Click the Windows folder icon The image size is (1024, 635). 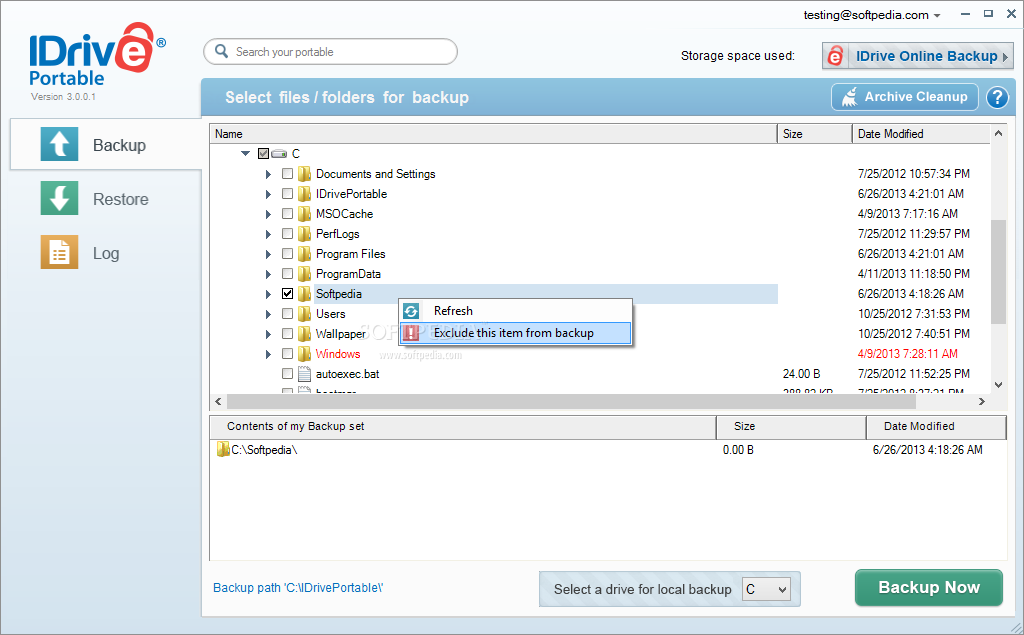coord(304,353)
